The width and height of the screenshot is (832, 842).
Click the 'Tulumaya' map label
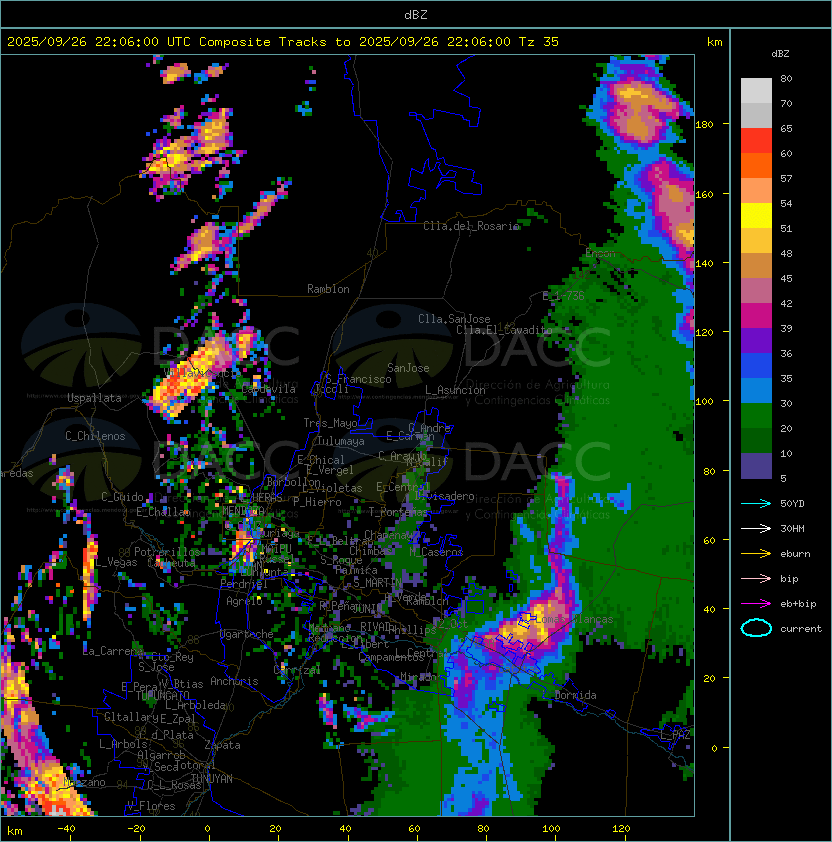pyautogui.click(x=341, y=441)
